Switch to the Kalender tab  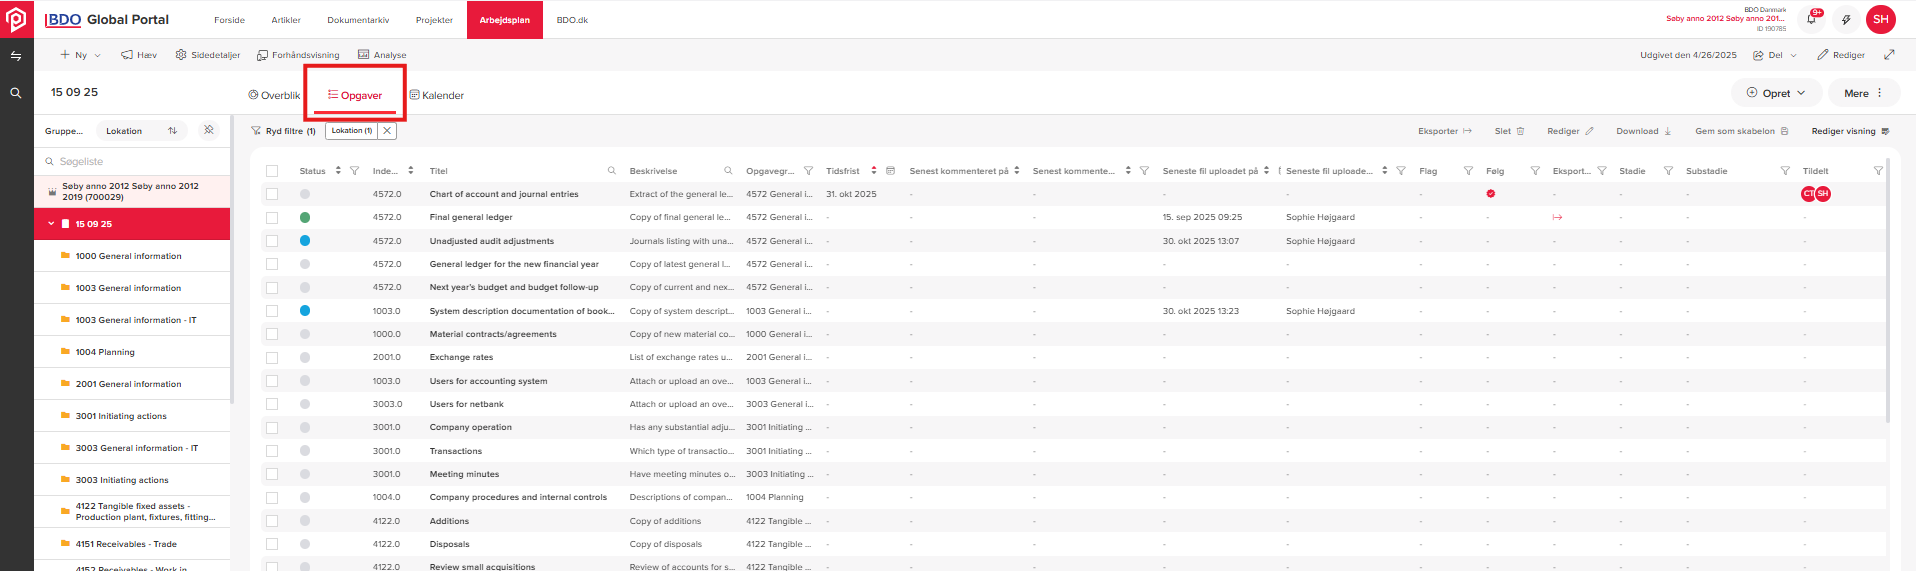coord(436,96)
